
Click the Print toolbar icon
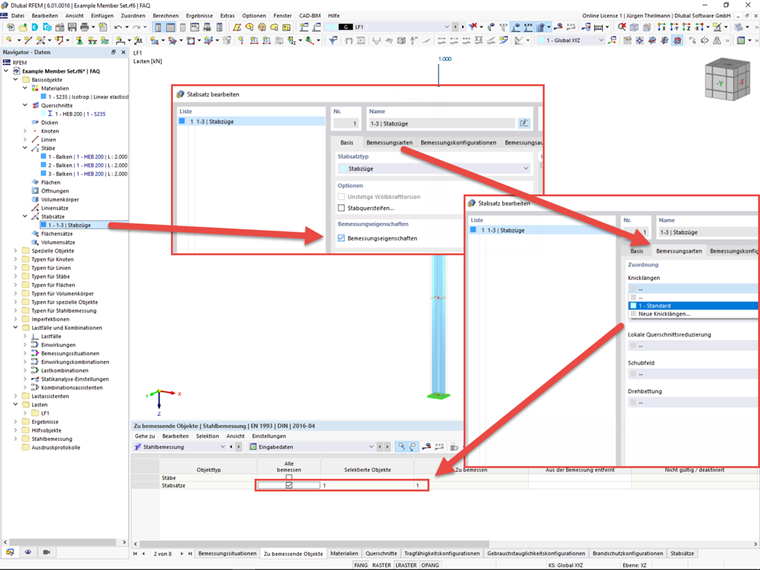pos(85,27)
